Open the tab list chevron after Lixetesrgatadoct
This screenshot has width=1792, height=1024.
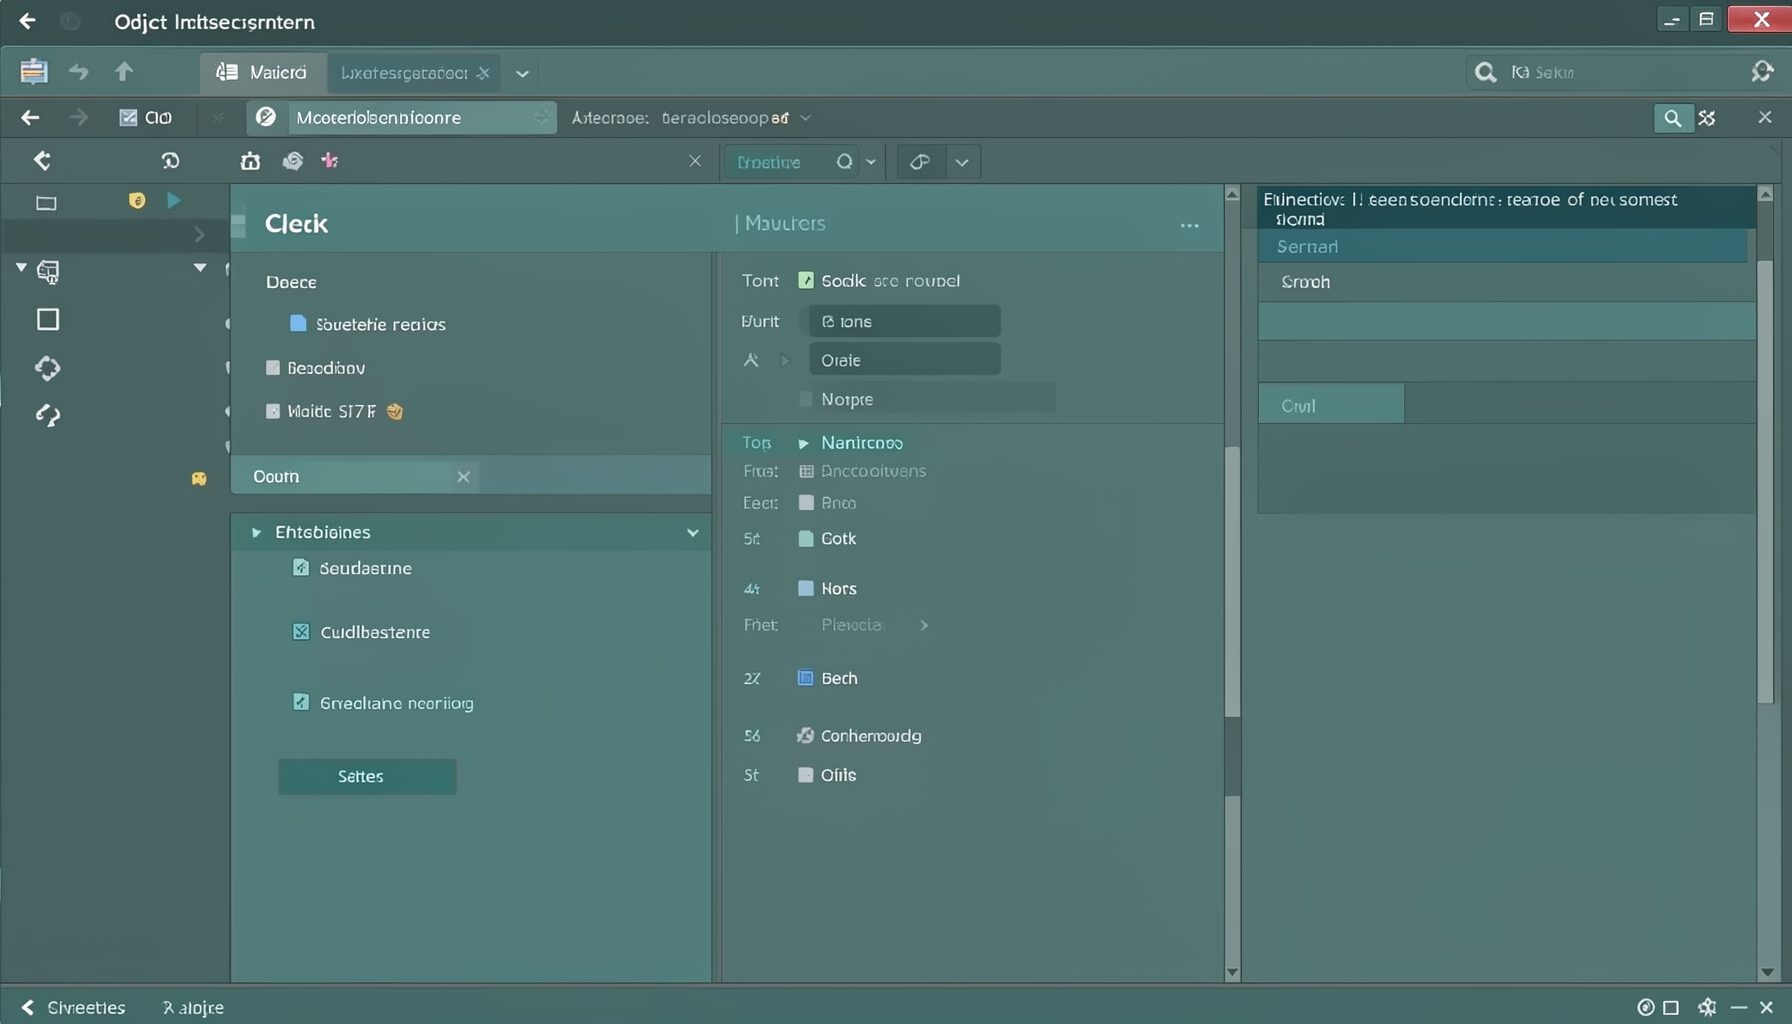coord(522,73)
